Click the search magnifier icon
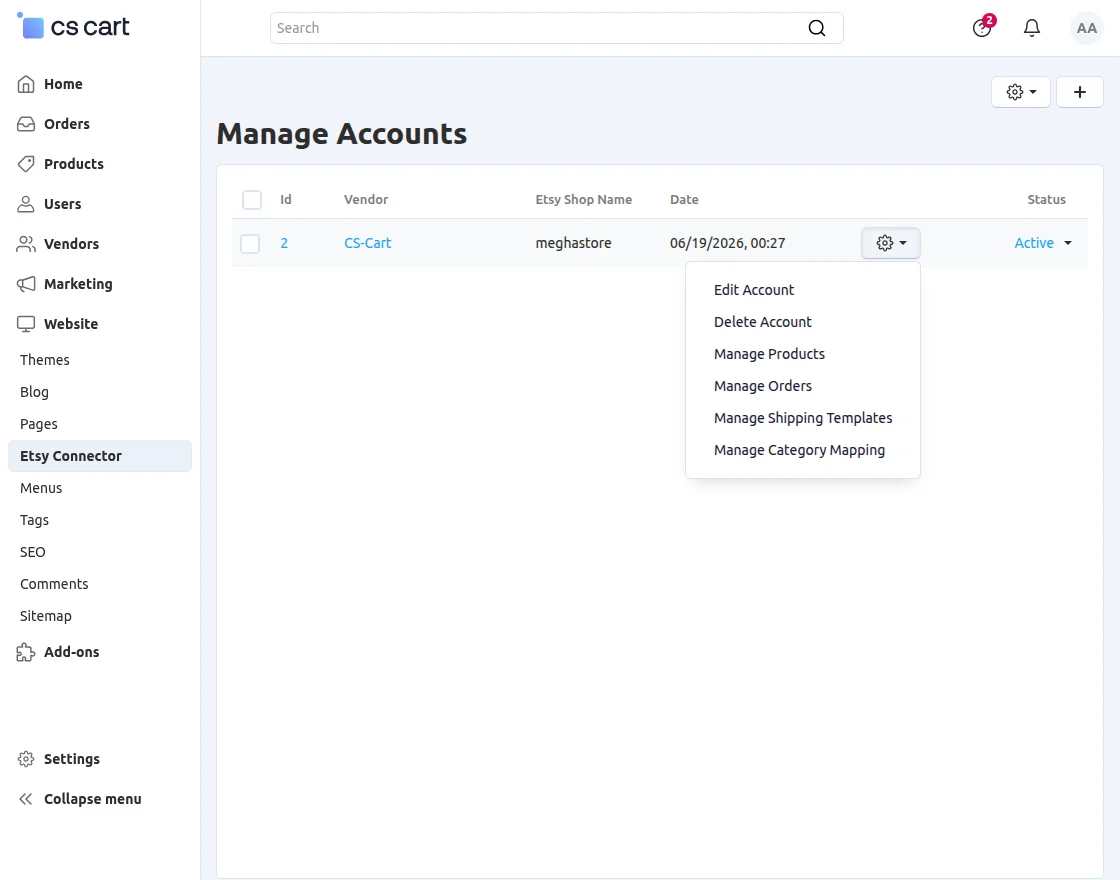The image size is (1120, 880). point(816,28)
